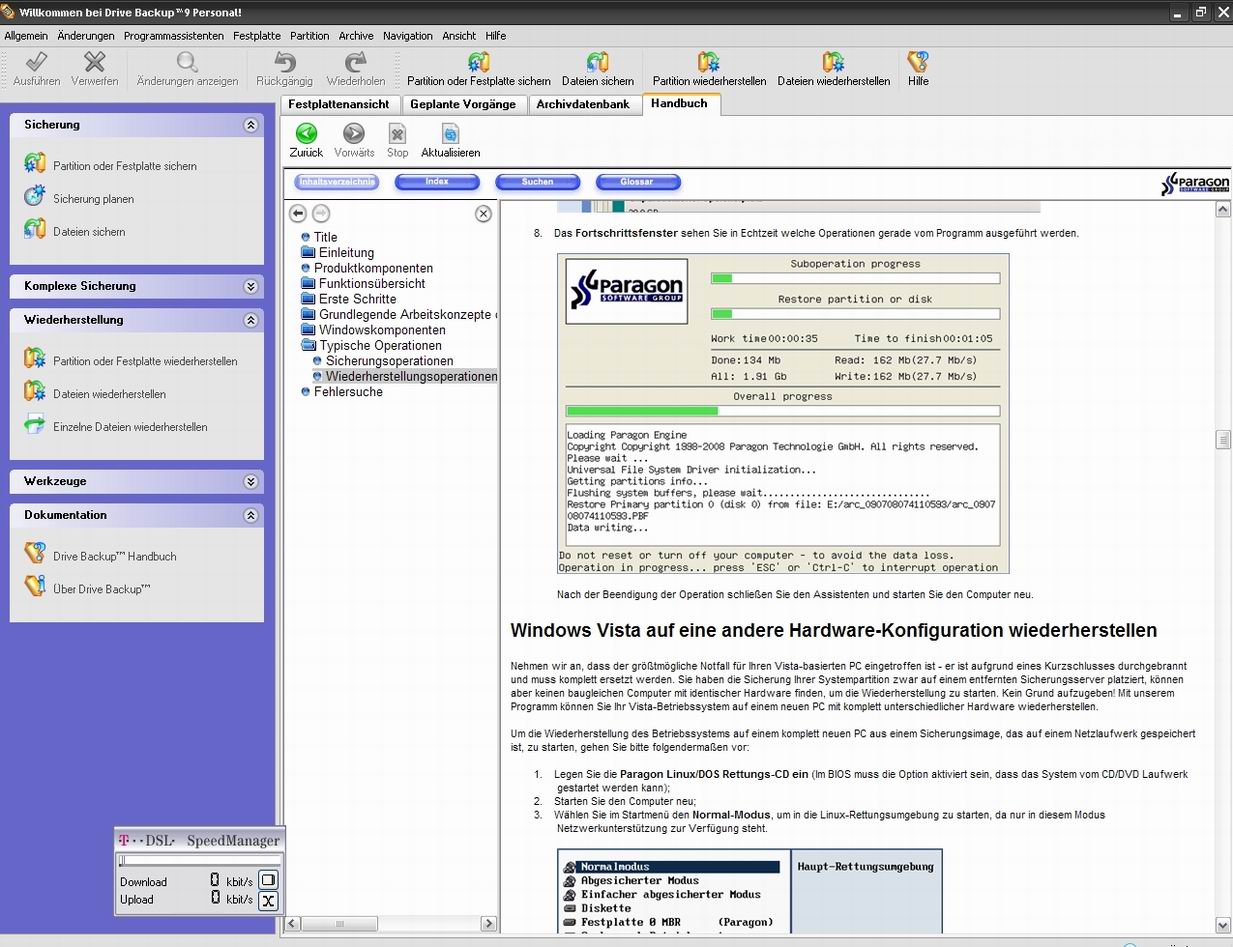The image size is (1233, 947).
Task: Collapse the Dokumentation sidebar panel
Action: coord(251,515)
